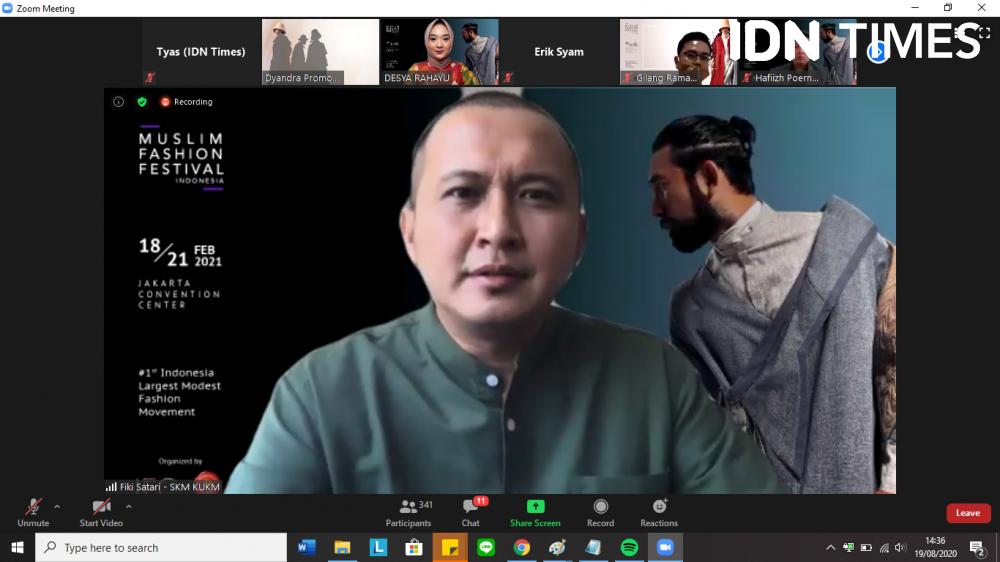Select Erik Syam participant tile
This screenshot has width=1000, height=562.
pyautogui.click(x=559, y=52)
